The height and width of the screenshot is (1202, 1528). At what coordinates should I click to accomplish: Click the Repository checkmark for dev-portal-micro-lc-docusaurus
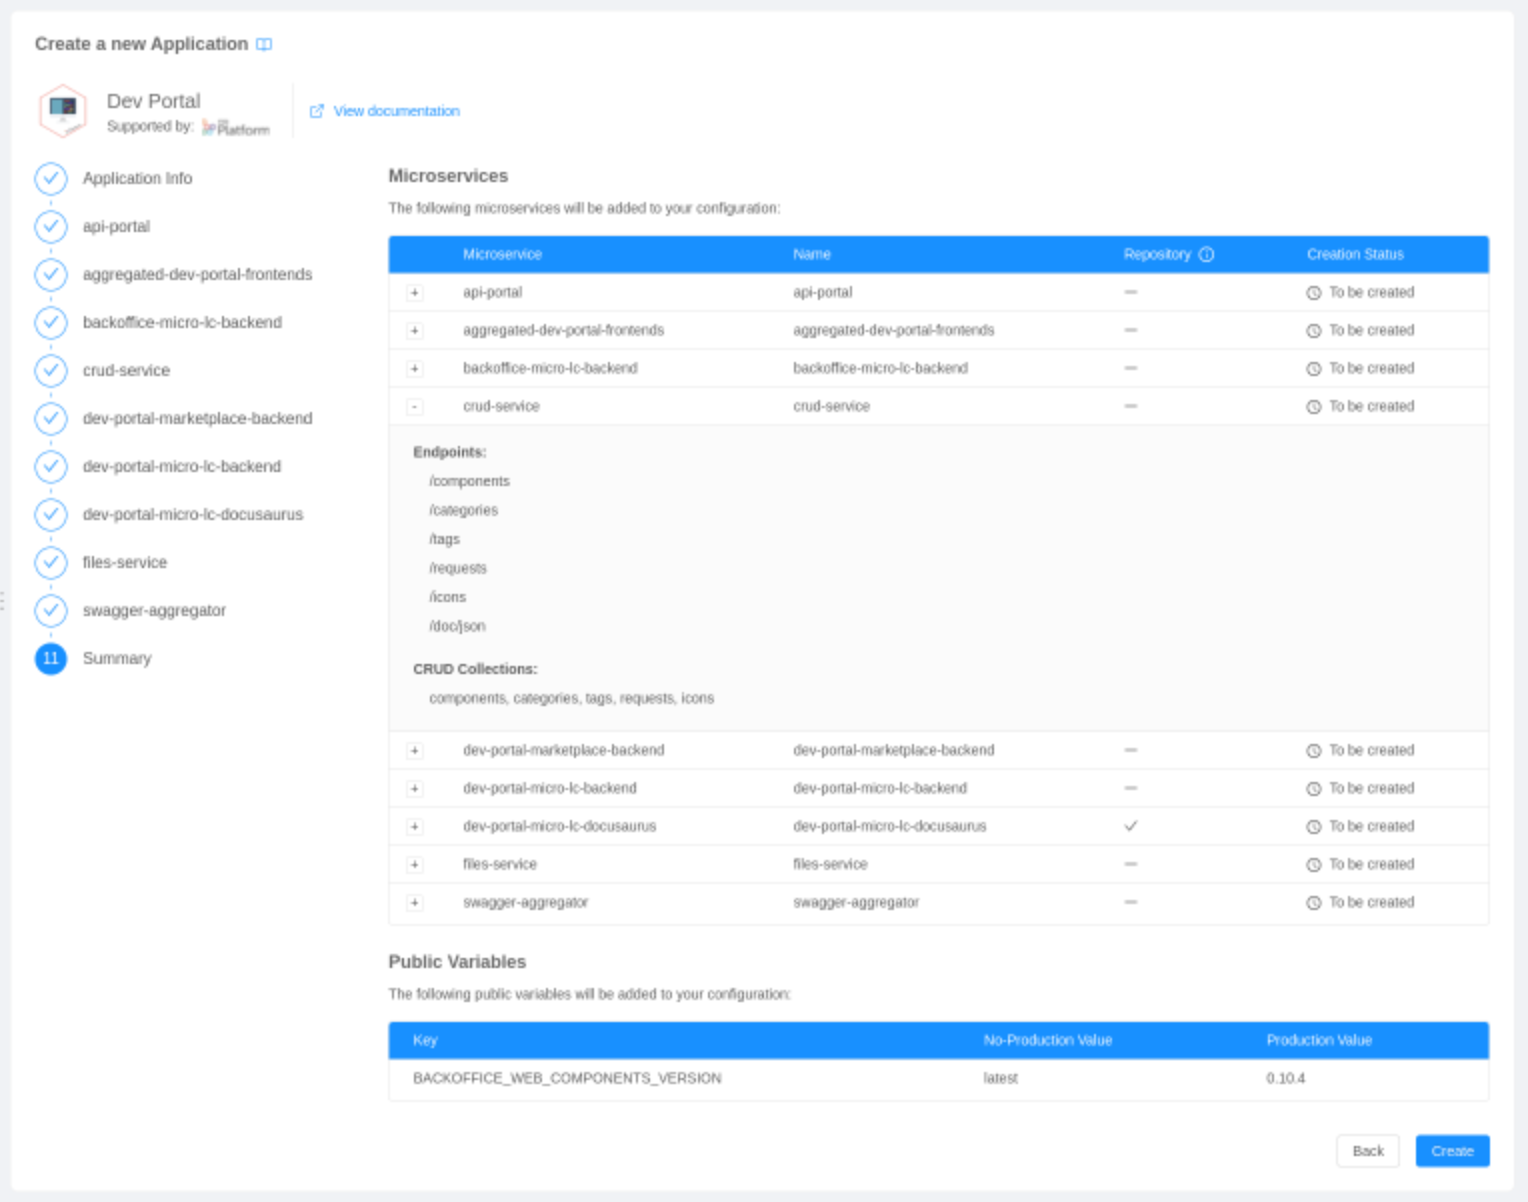tap(1131, 826)
